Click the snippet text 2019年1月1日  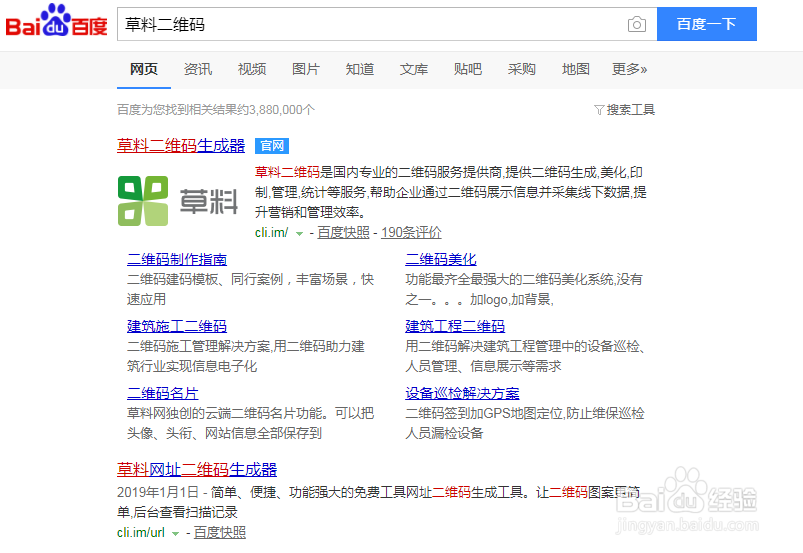point(158,493)
